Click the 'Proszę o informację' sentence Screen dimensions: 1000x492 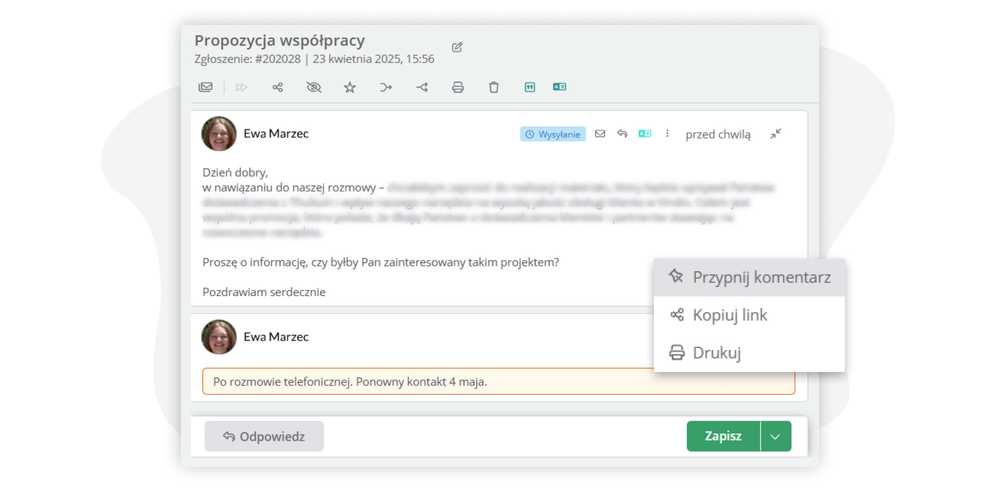(x=381, y=262)
